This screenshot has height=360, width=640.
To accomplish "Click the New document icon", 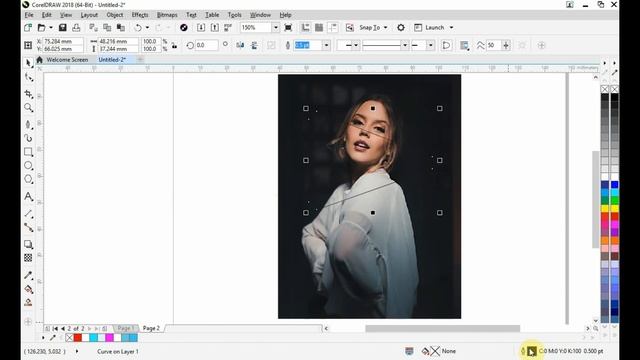I will coord(28,27).
